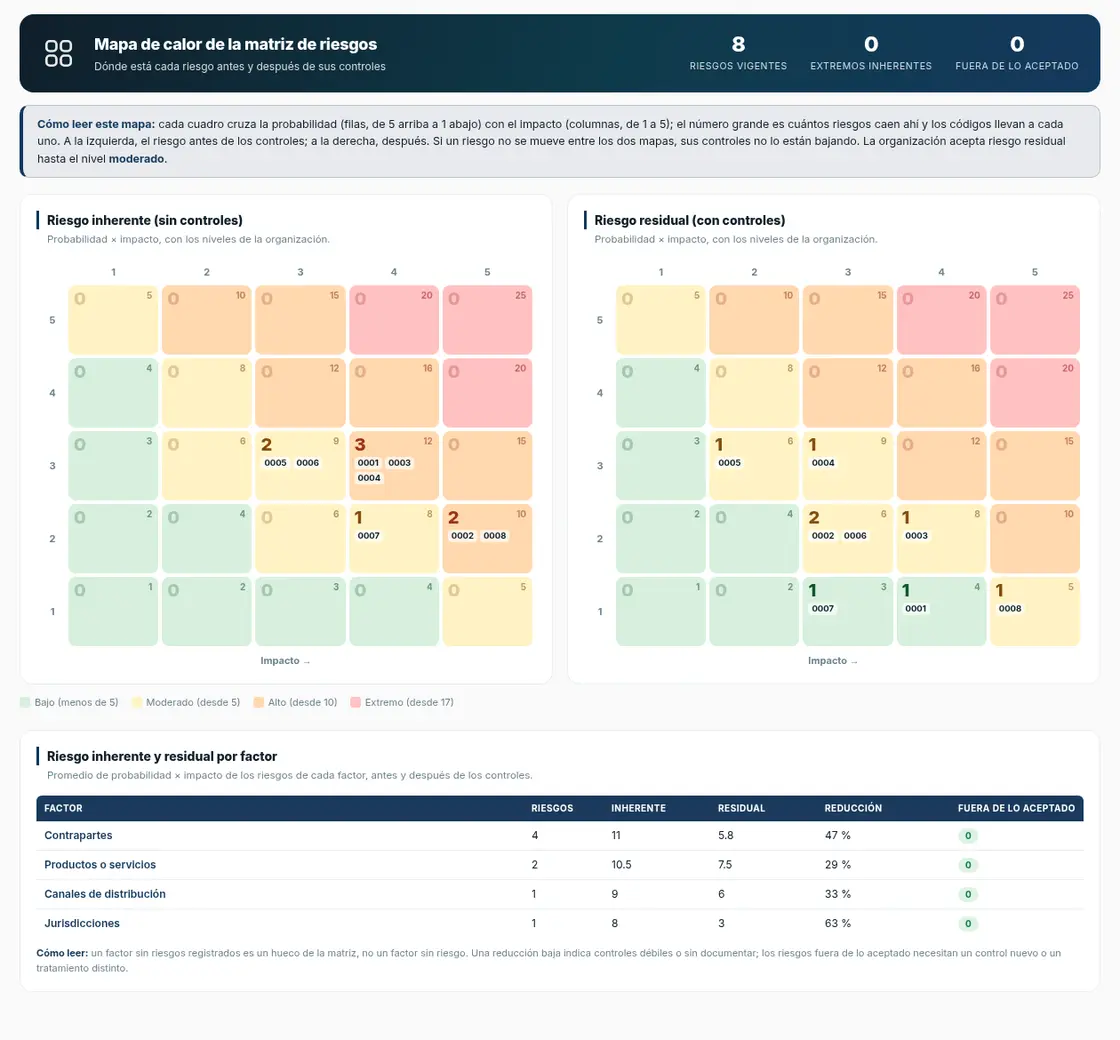Open the Jurisdicciones factor link
Screen dimensions: 1120x1040
tap(82, 923)
